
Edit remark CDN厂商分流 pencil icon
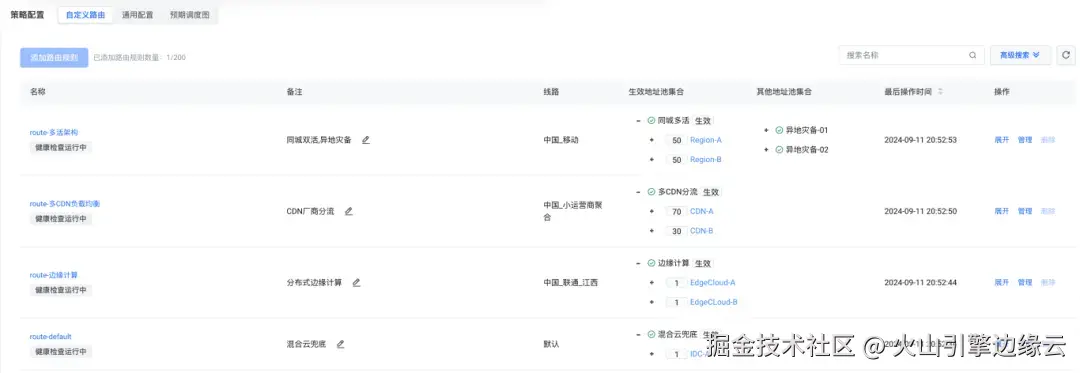click(349, 211)
